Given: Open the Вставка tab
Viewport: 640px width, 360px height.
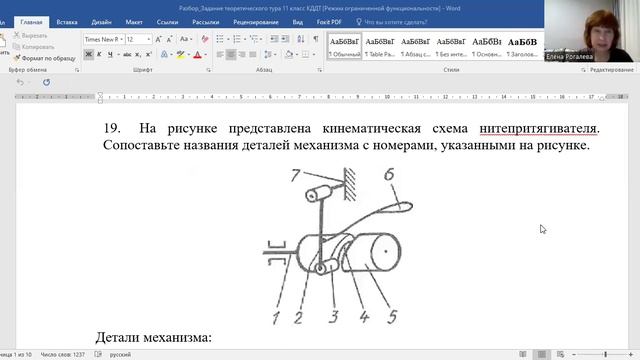Looking at the screenshot, I should coord(67,22).
